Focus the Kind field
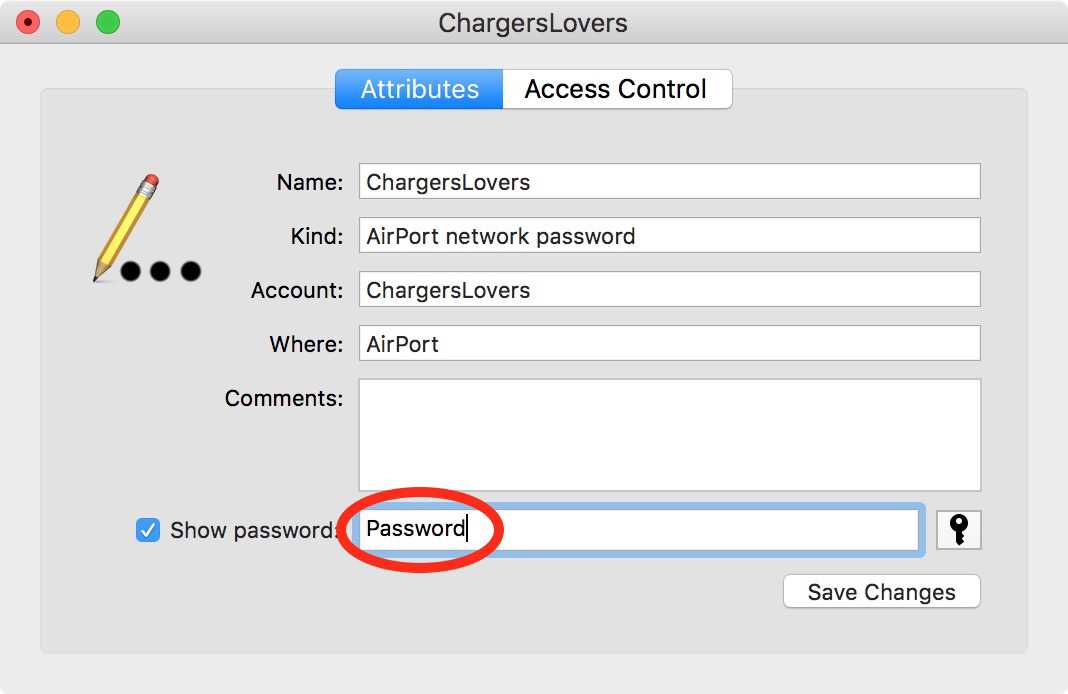 point(668,236)
